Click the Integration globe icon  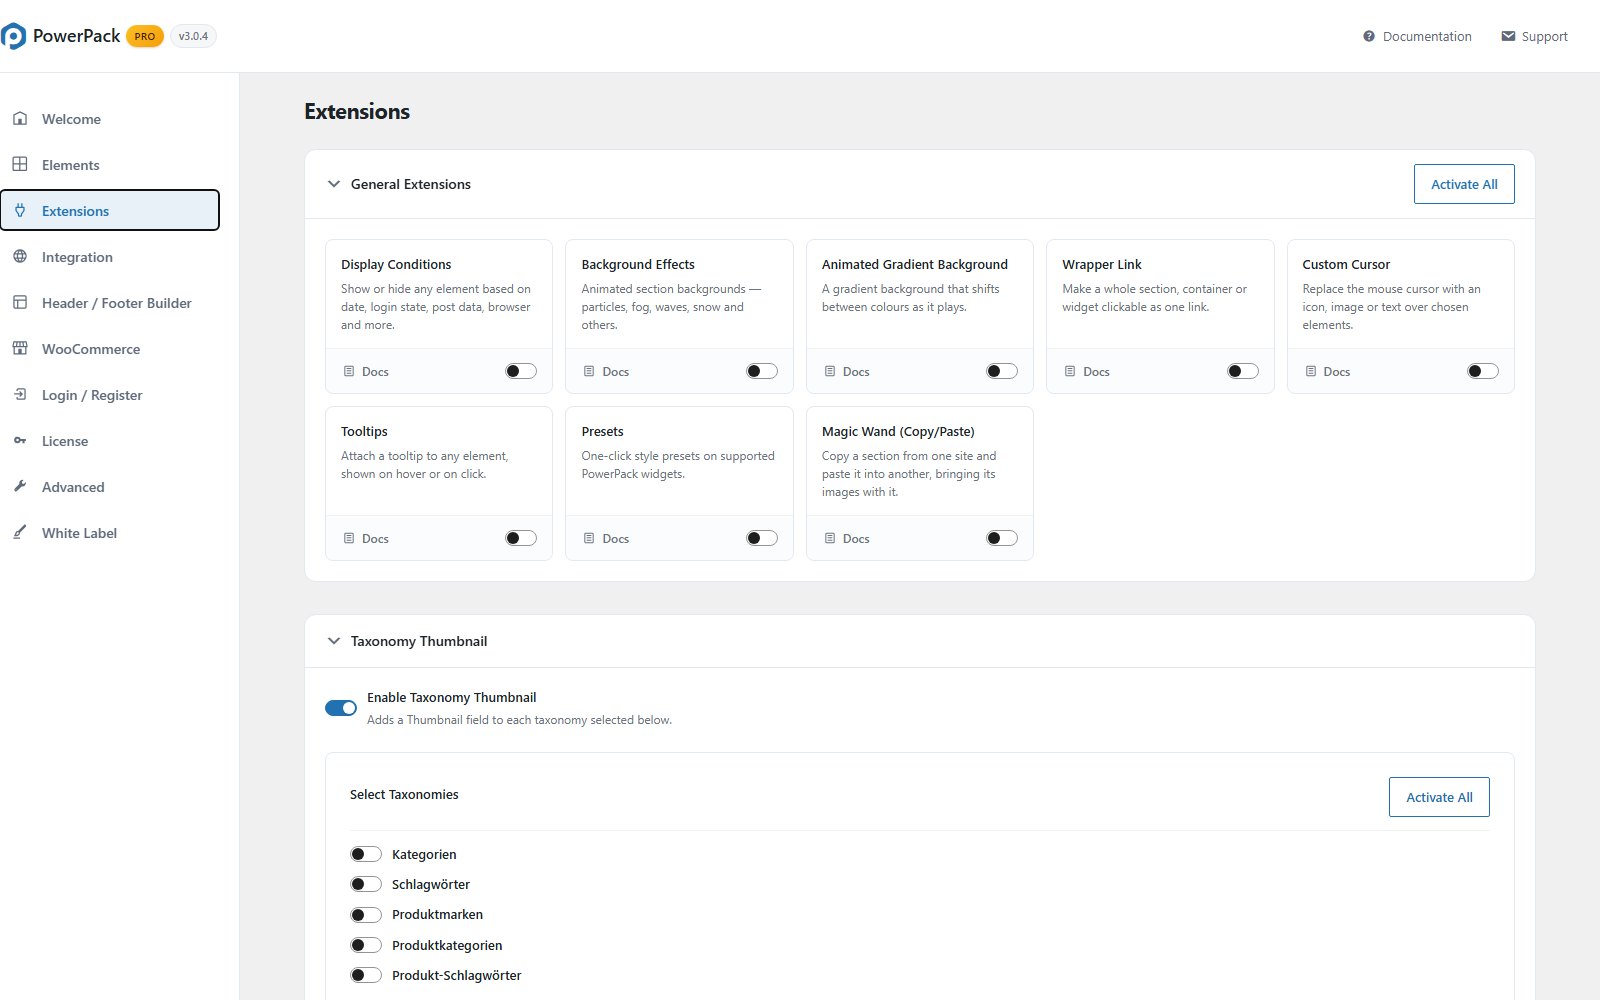click(x=20, y=257)
